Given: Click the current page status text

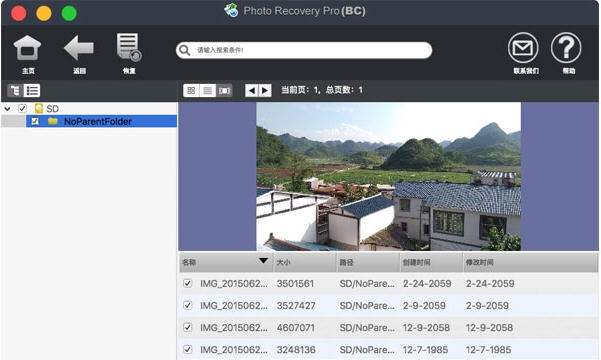Looking at the screenshot, I should pos(322,90).
